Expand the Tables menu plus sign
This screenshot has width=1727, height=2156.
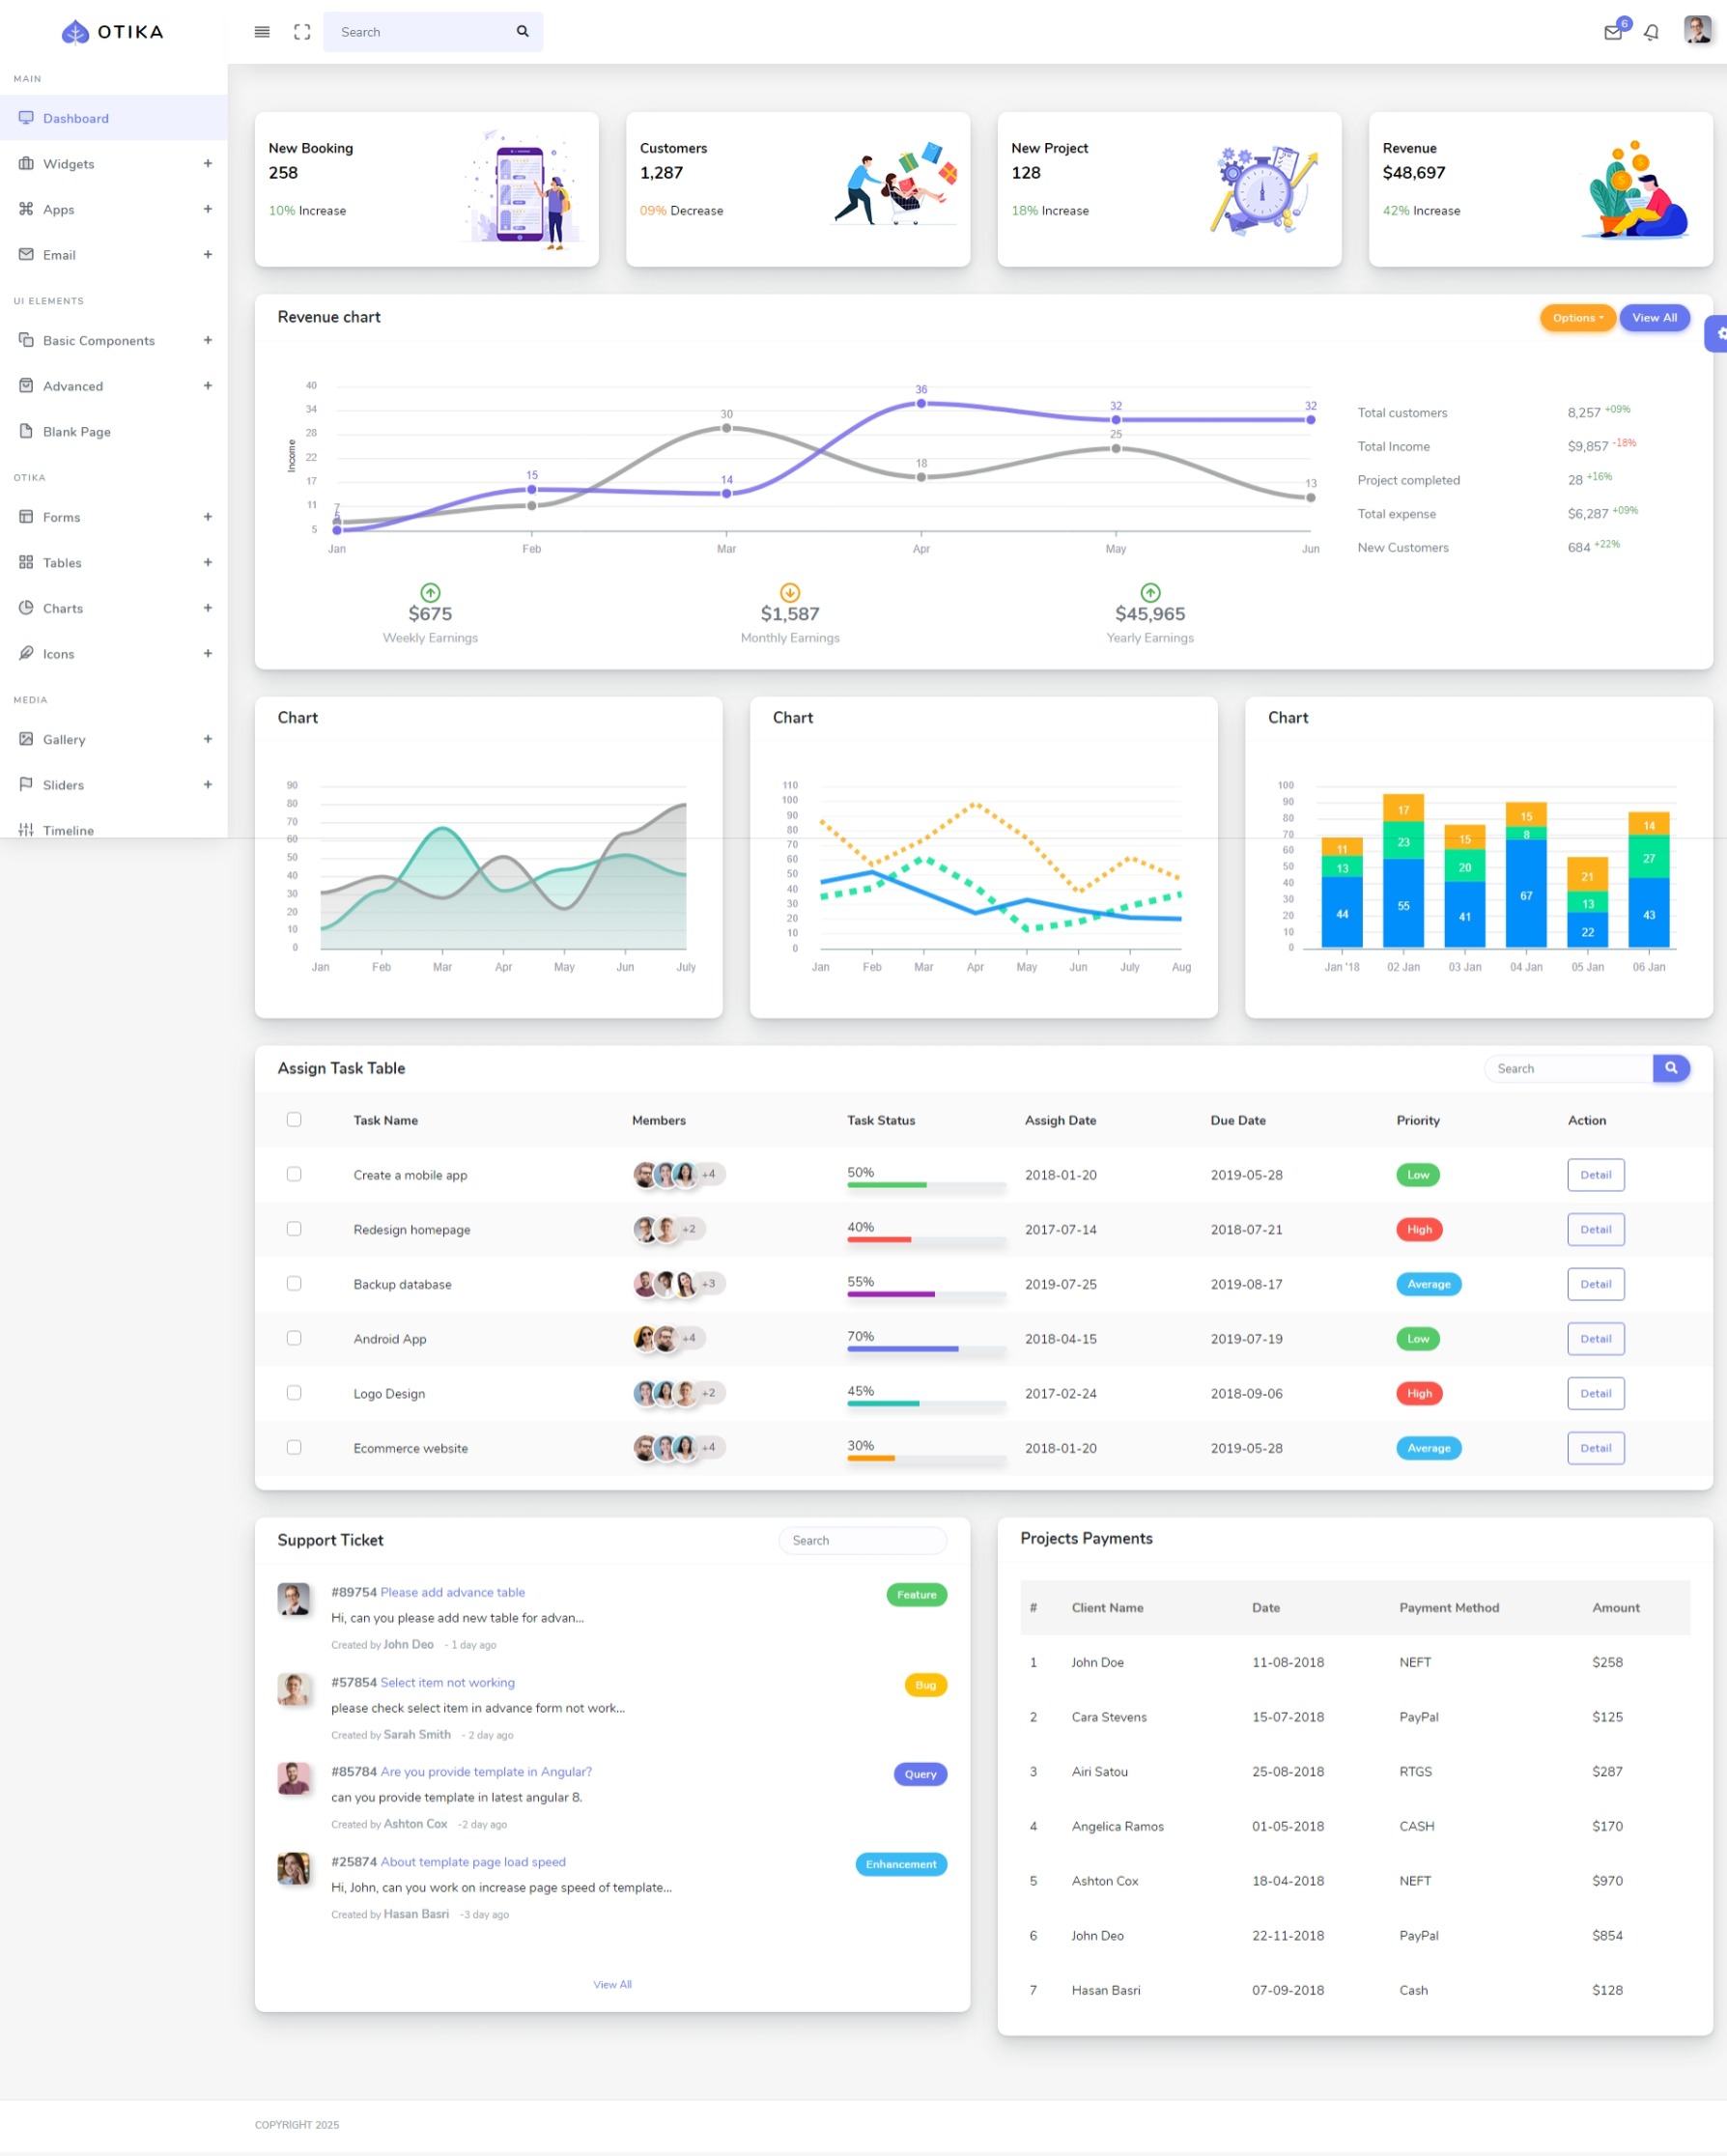click(208, 562)
